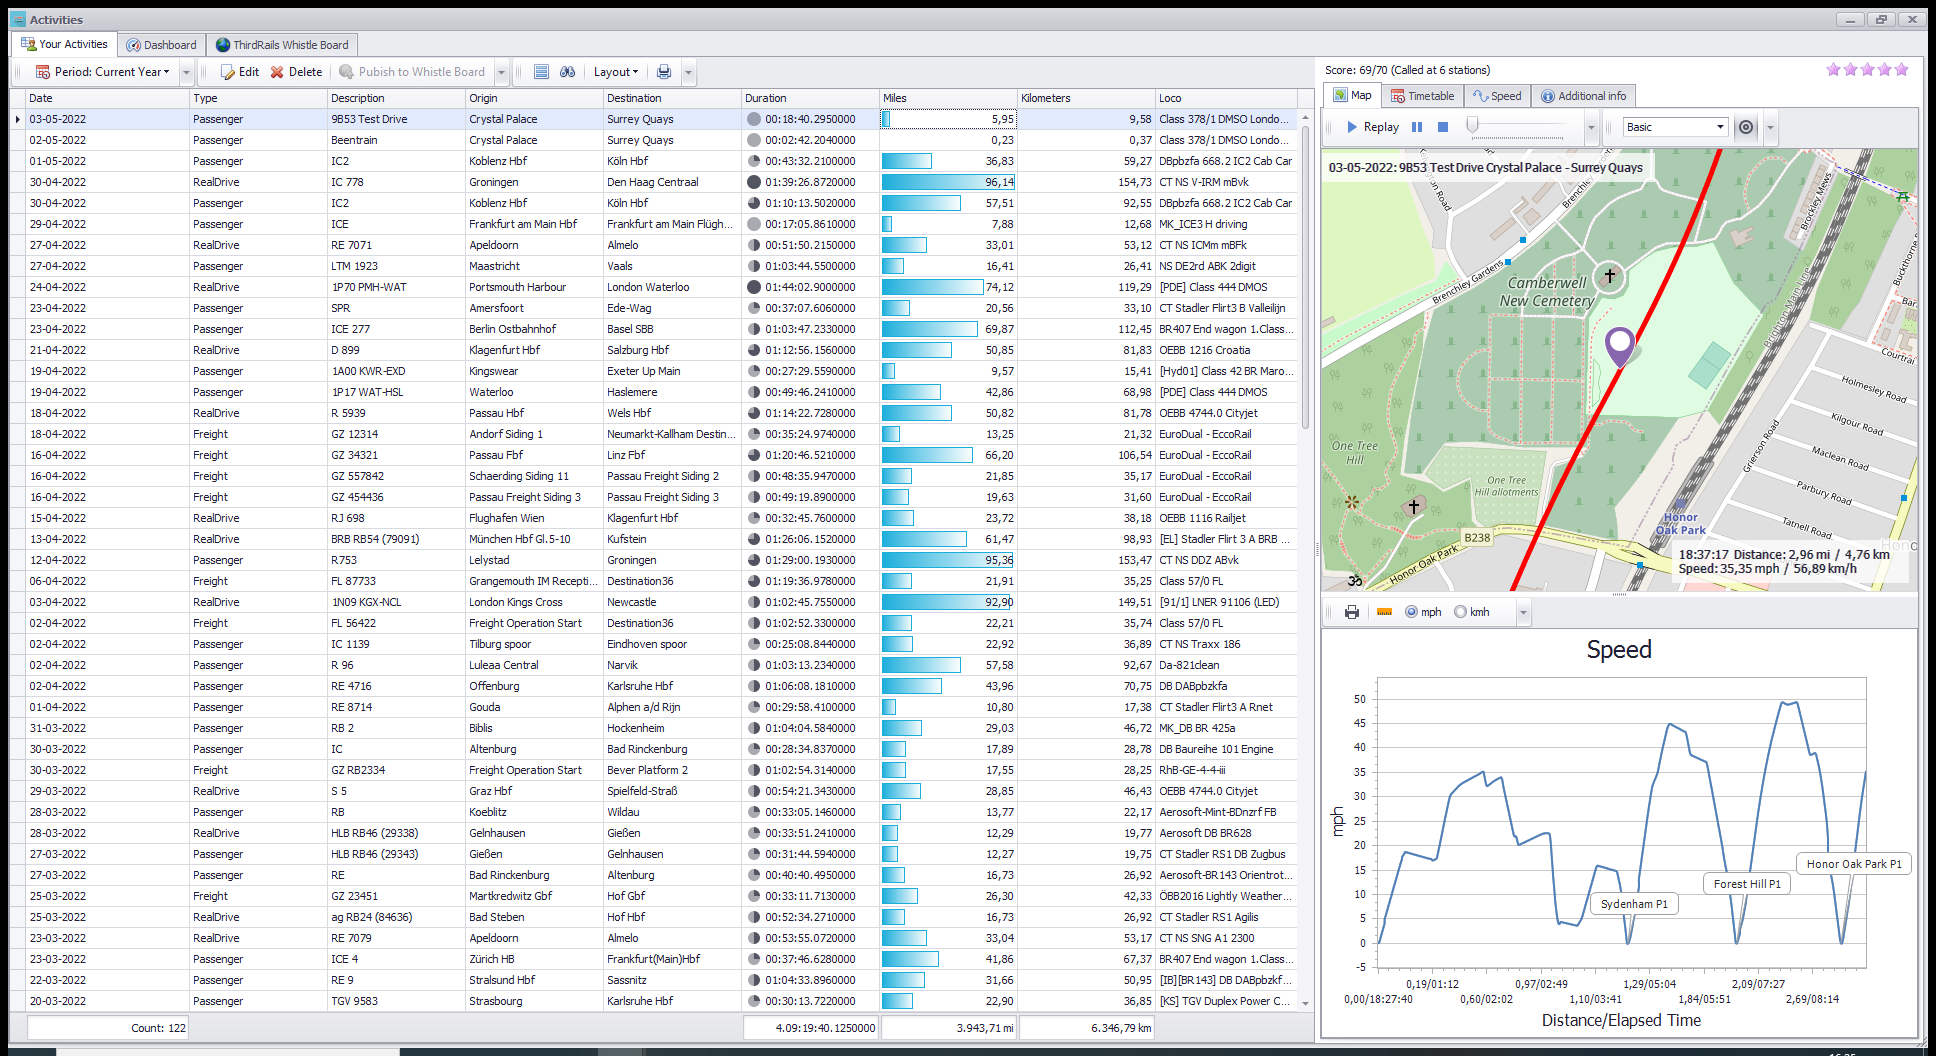Viewport: 1936px width, 1056px height.
Task: Click the purple location pin on the map
Action: click(1619, 345)
